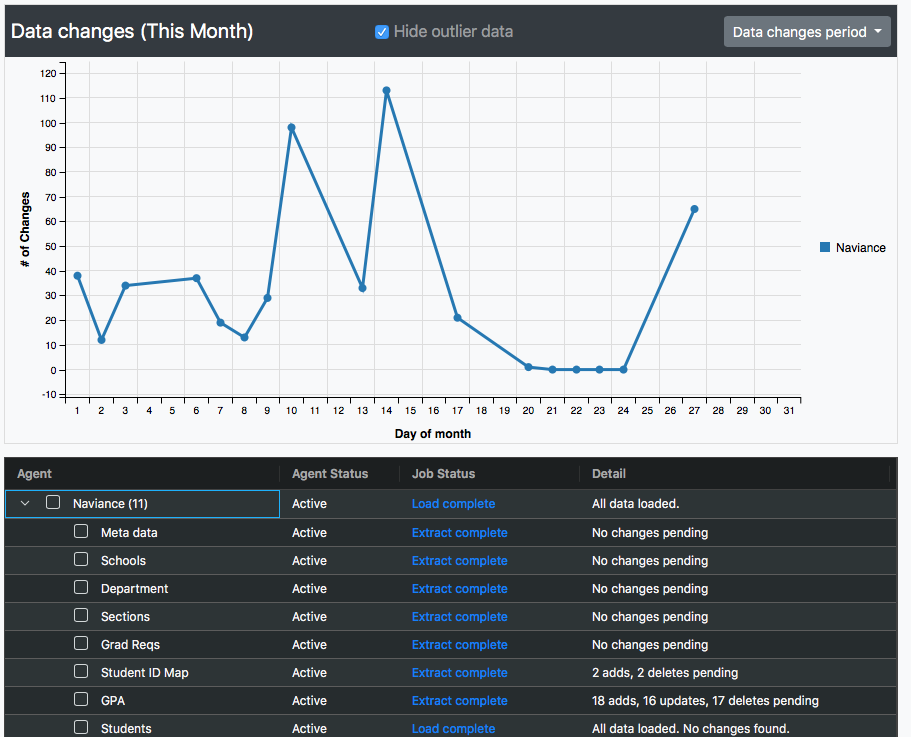Select the Detail column header

pyautogui.click(x=609, y=474)
